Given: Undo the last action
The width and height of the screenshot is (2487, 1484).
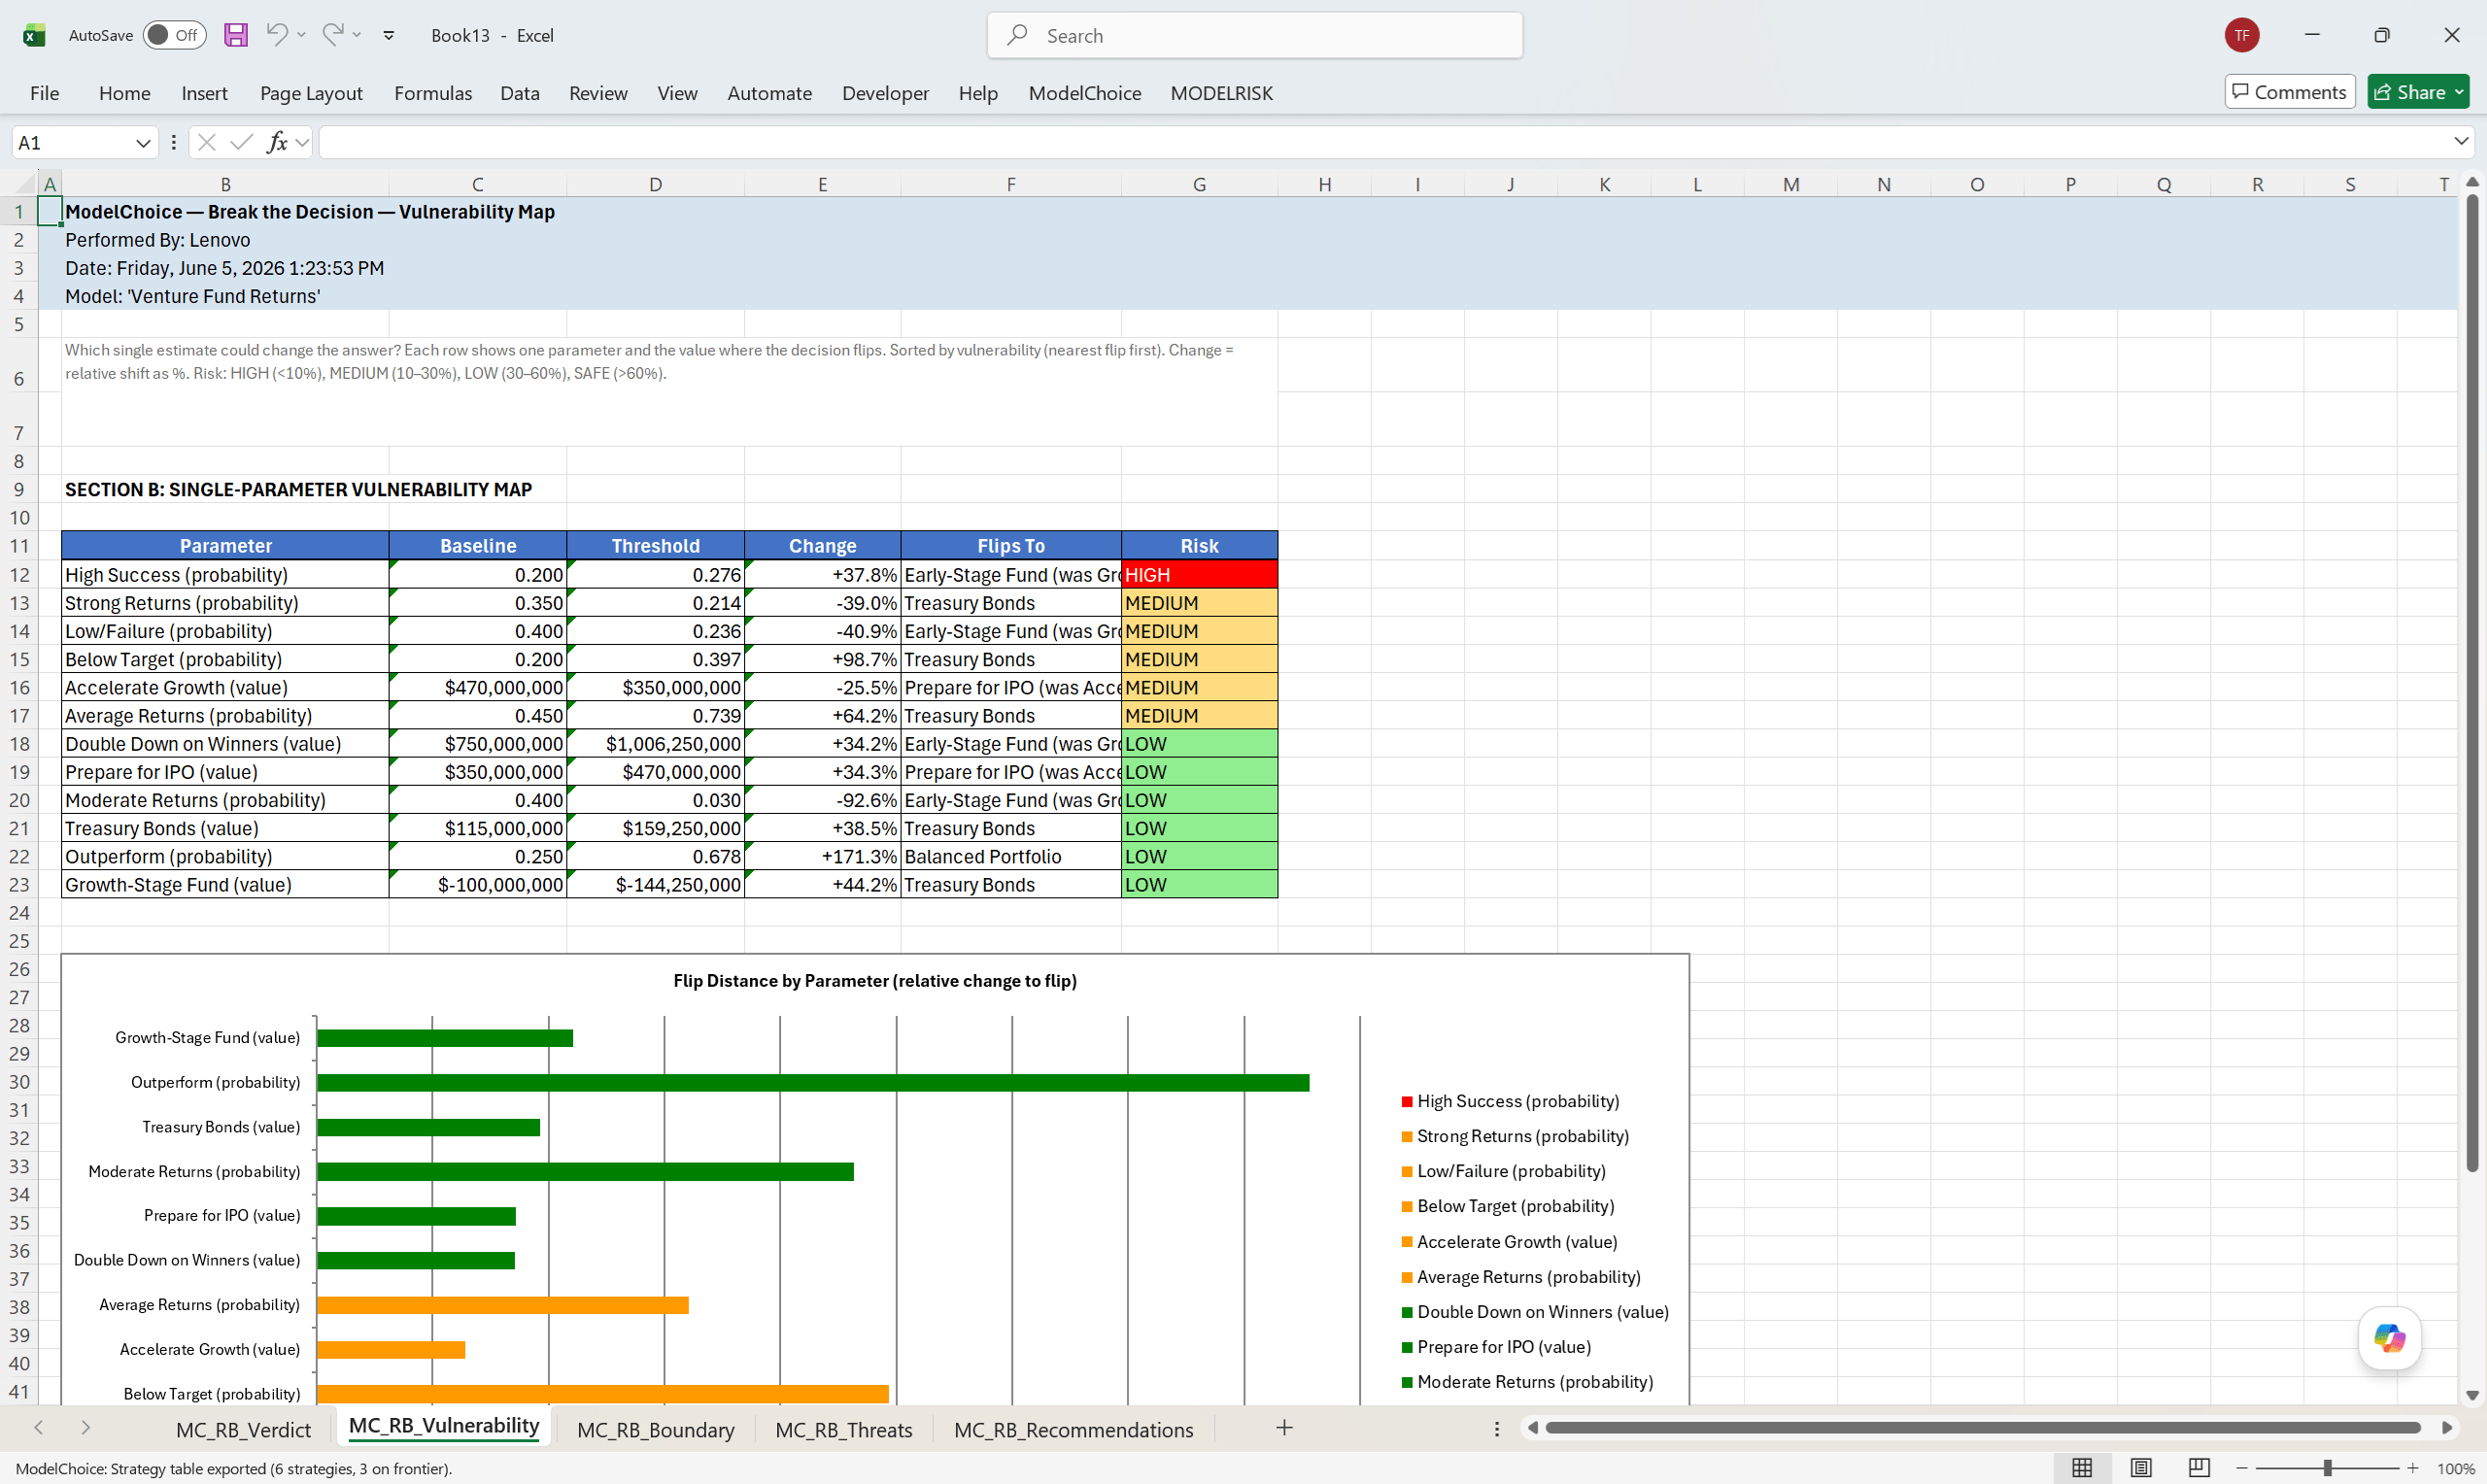Looking at the screenshot, I should tap(277, 34).
